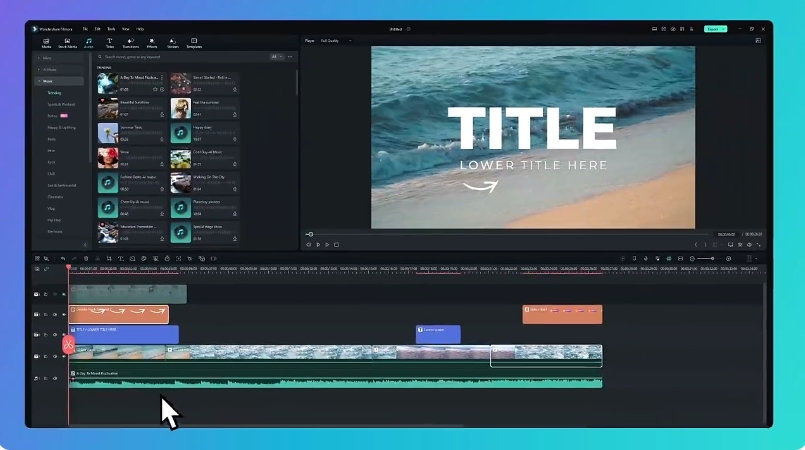
Task: Mute the audio track in timeline
Action: pos(54,378)
